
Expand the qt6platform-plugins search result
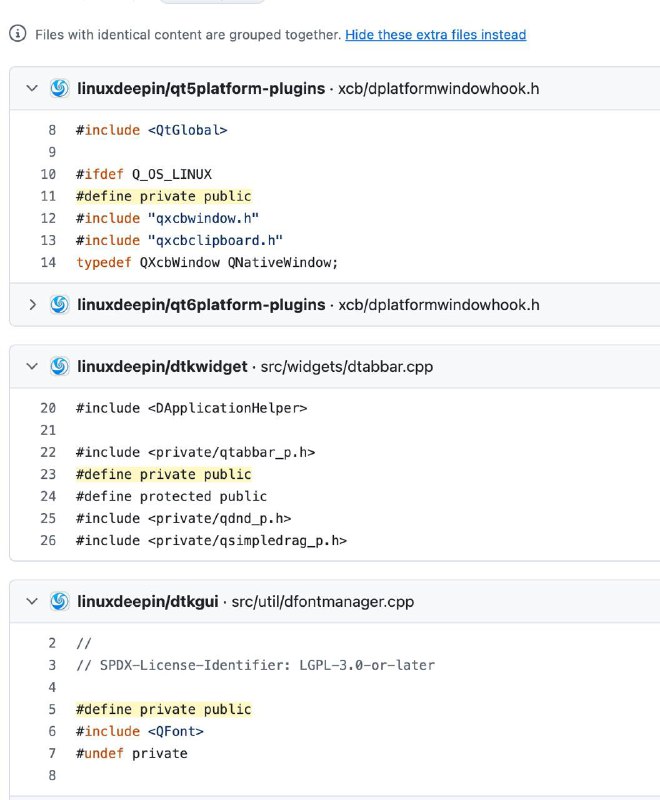(x=32, y=304)
